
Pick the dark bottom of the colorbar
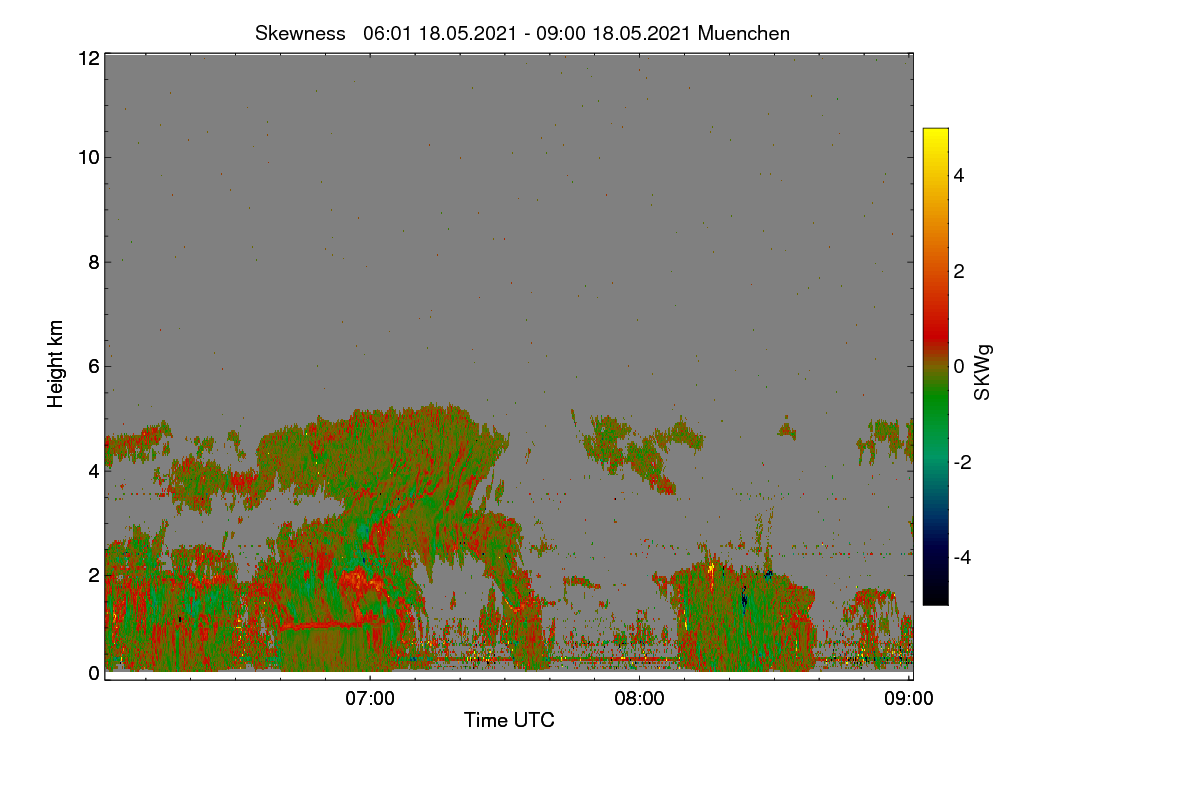coord(935,597)
